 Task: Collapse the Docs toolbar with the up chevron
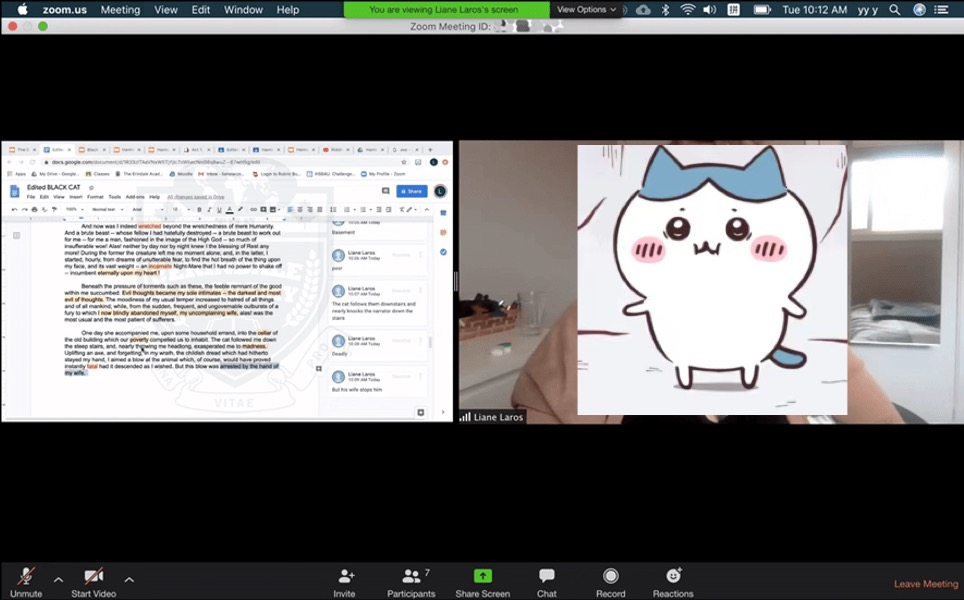pos(427,210)
